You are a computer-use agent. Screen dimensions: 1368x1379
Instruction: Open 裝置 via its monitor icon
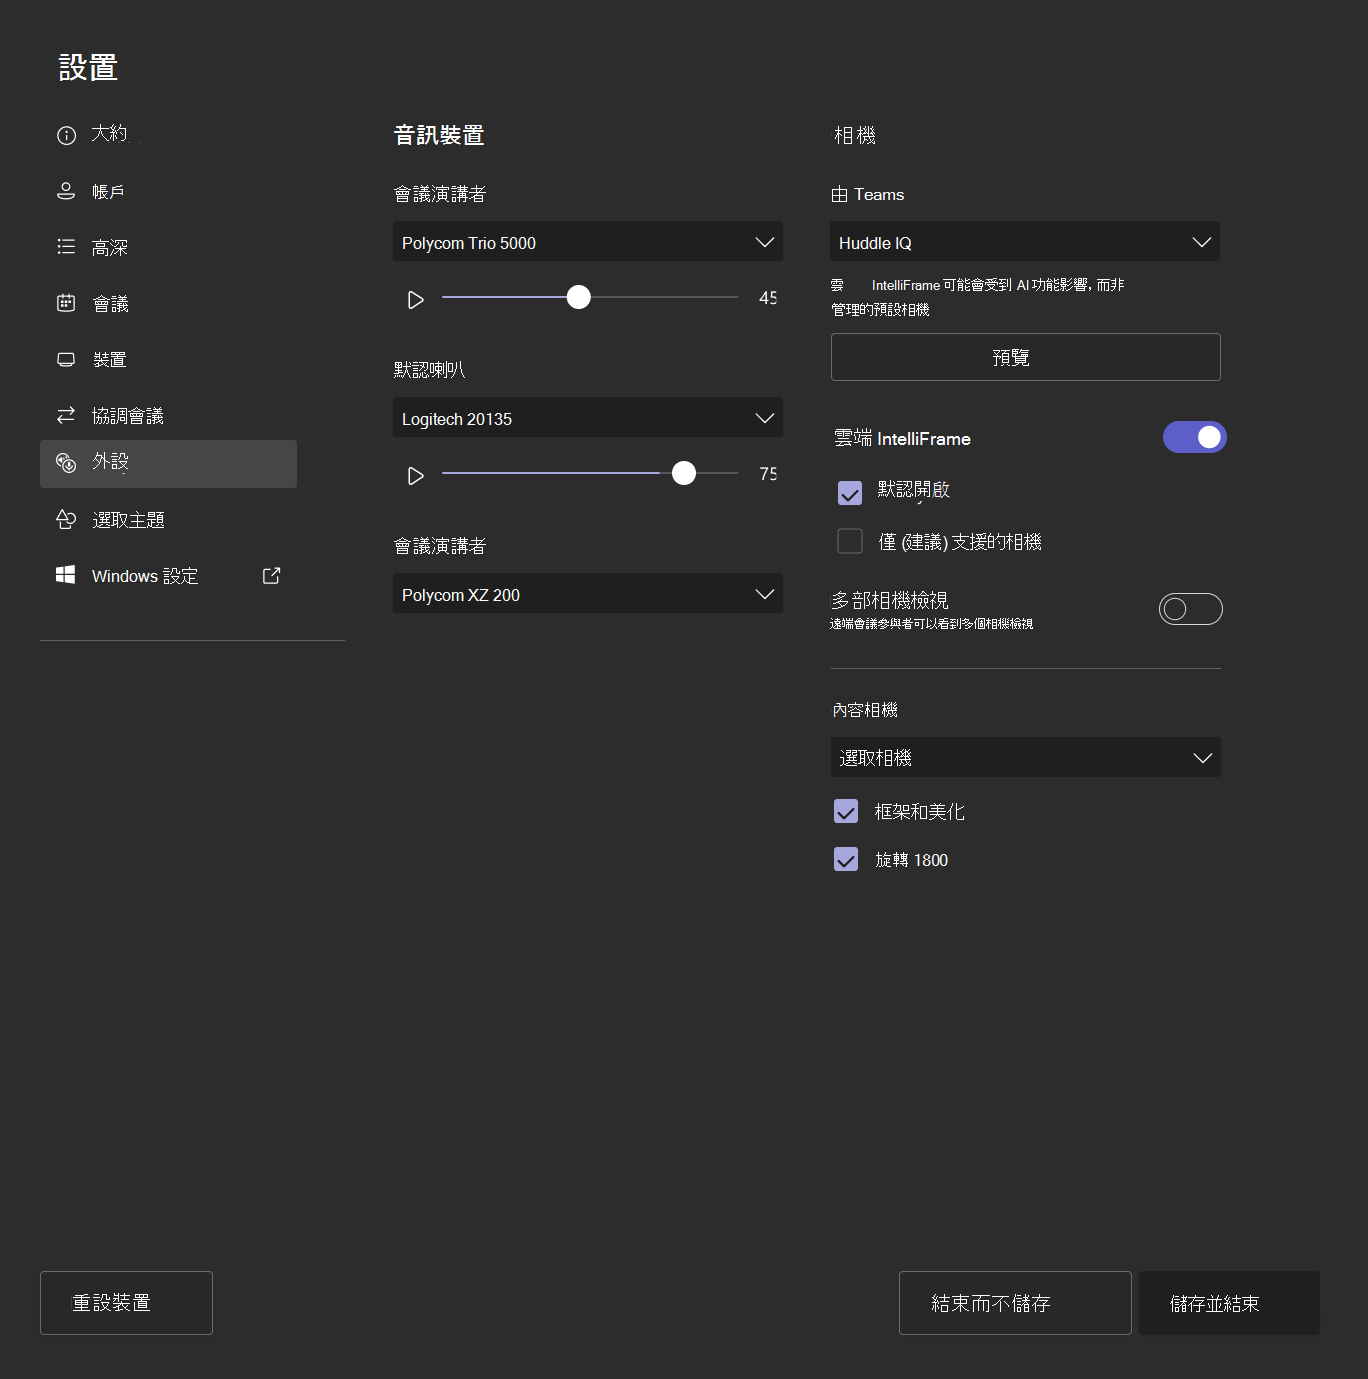(x=65, y=359)
